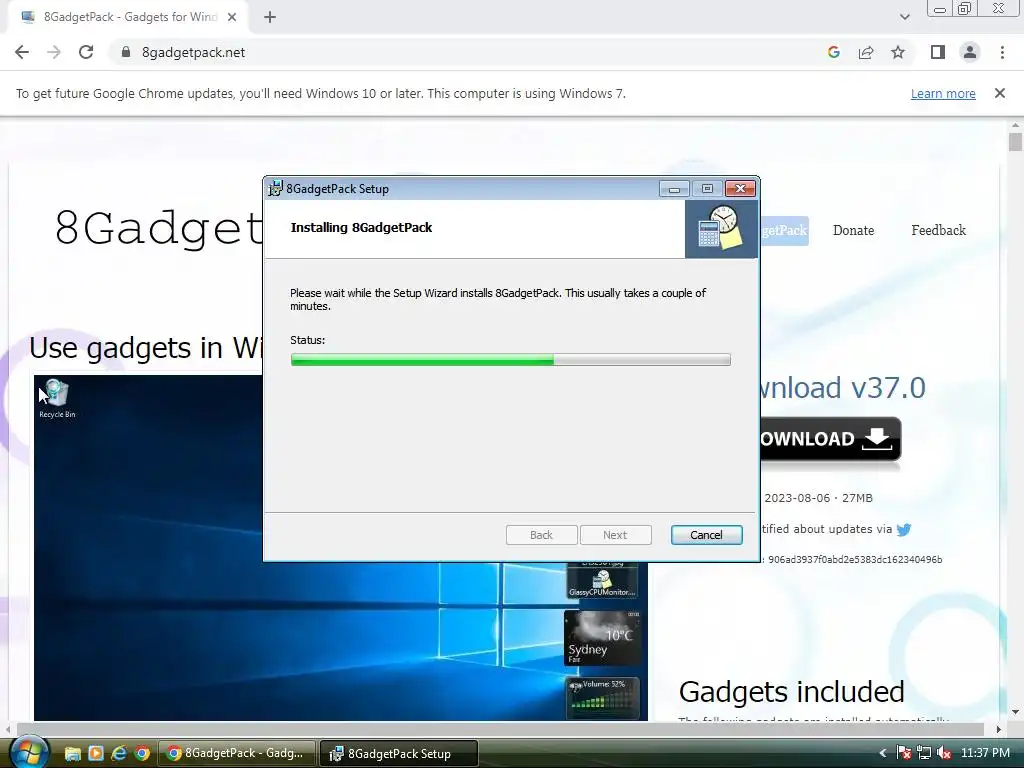Click the Volume 52% gadget
Screen dimensions: 1024x768
[x=601, y=697]
